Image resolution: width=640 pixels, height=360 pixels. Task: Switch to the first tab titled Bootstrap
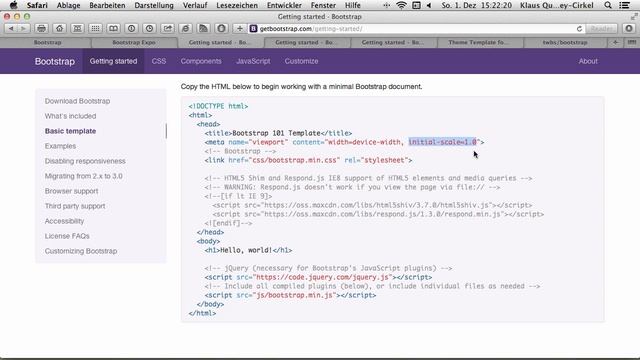(47, 42)
